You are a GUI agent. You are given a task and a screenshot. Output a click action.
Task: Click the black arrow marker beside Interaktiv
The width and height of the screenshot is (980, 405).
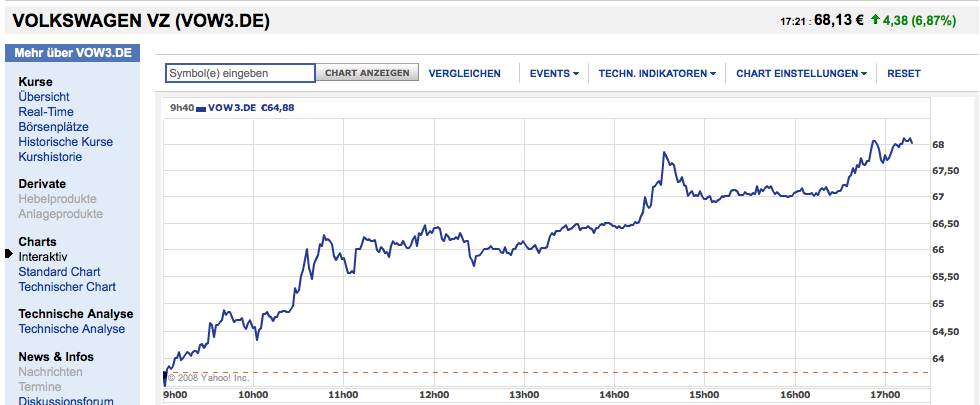(8, 254)
